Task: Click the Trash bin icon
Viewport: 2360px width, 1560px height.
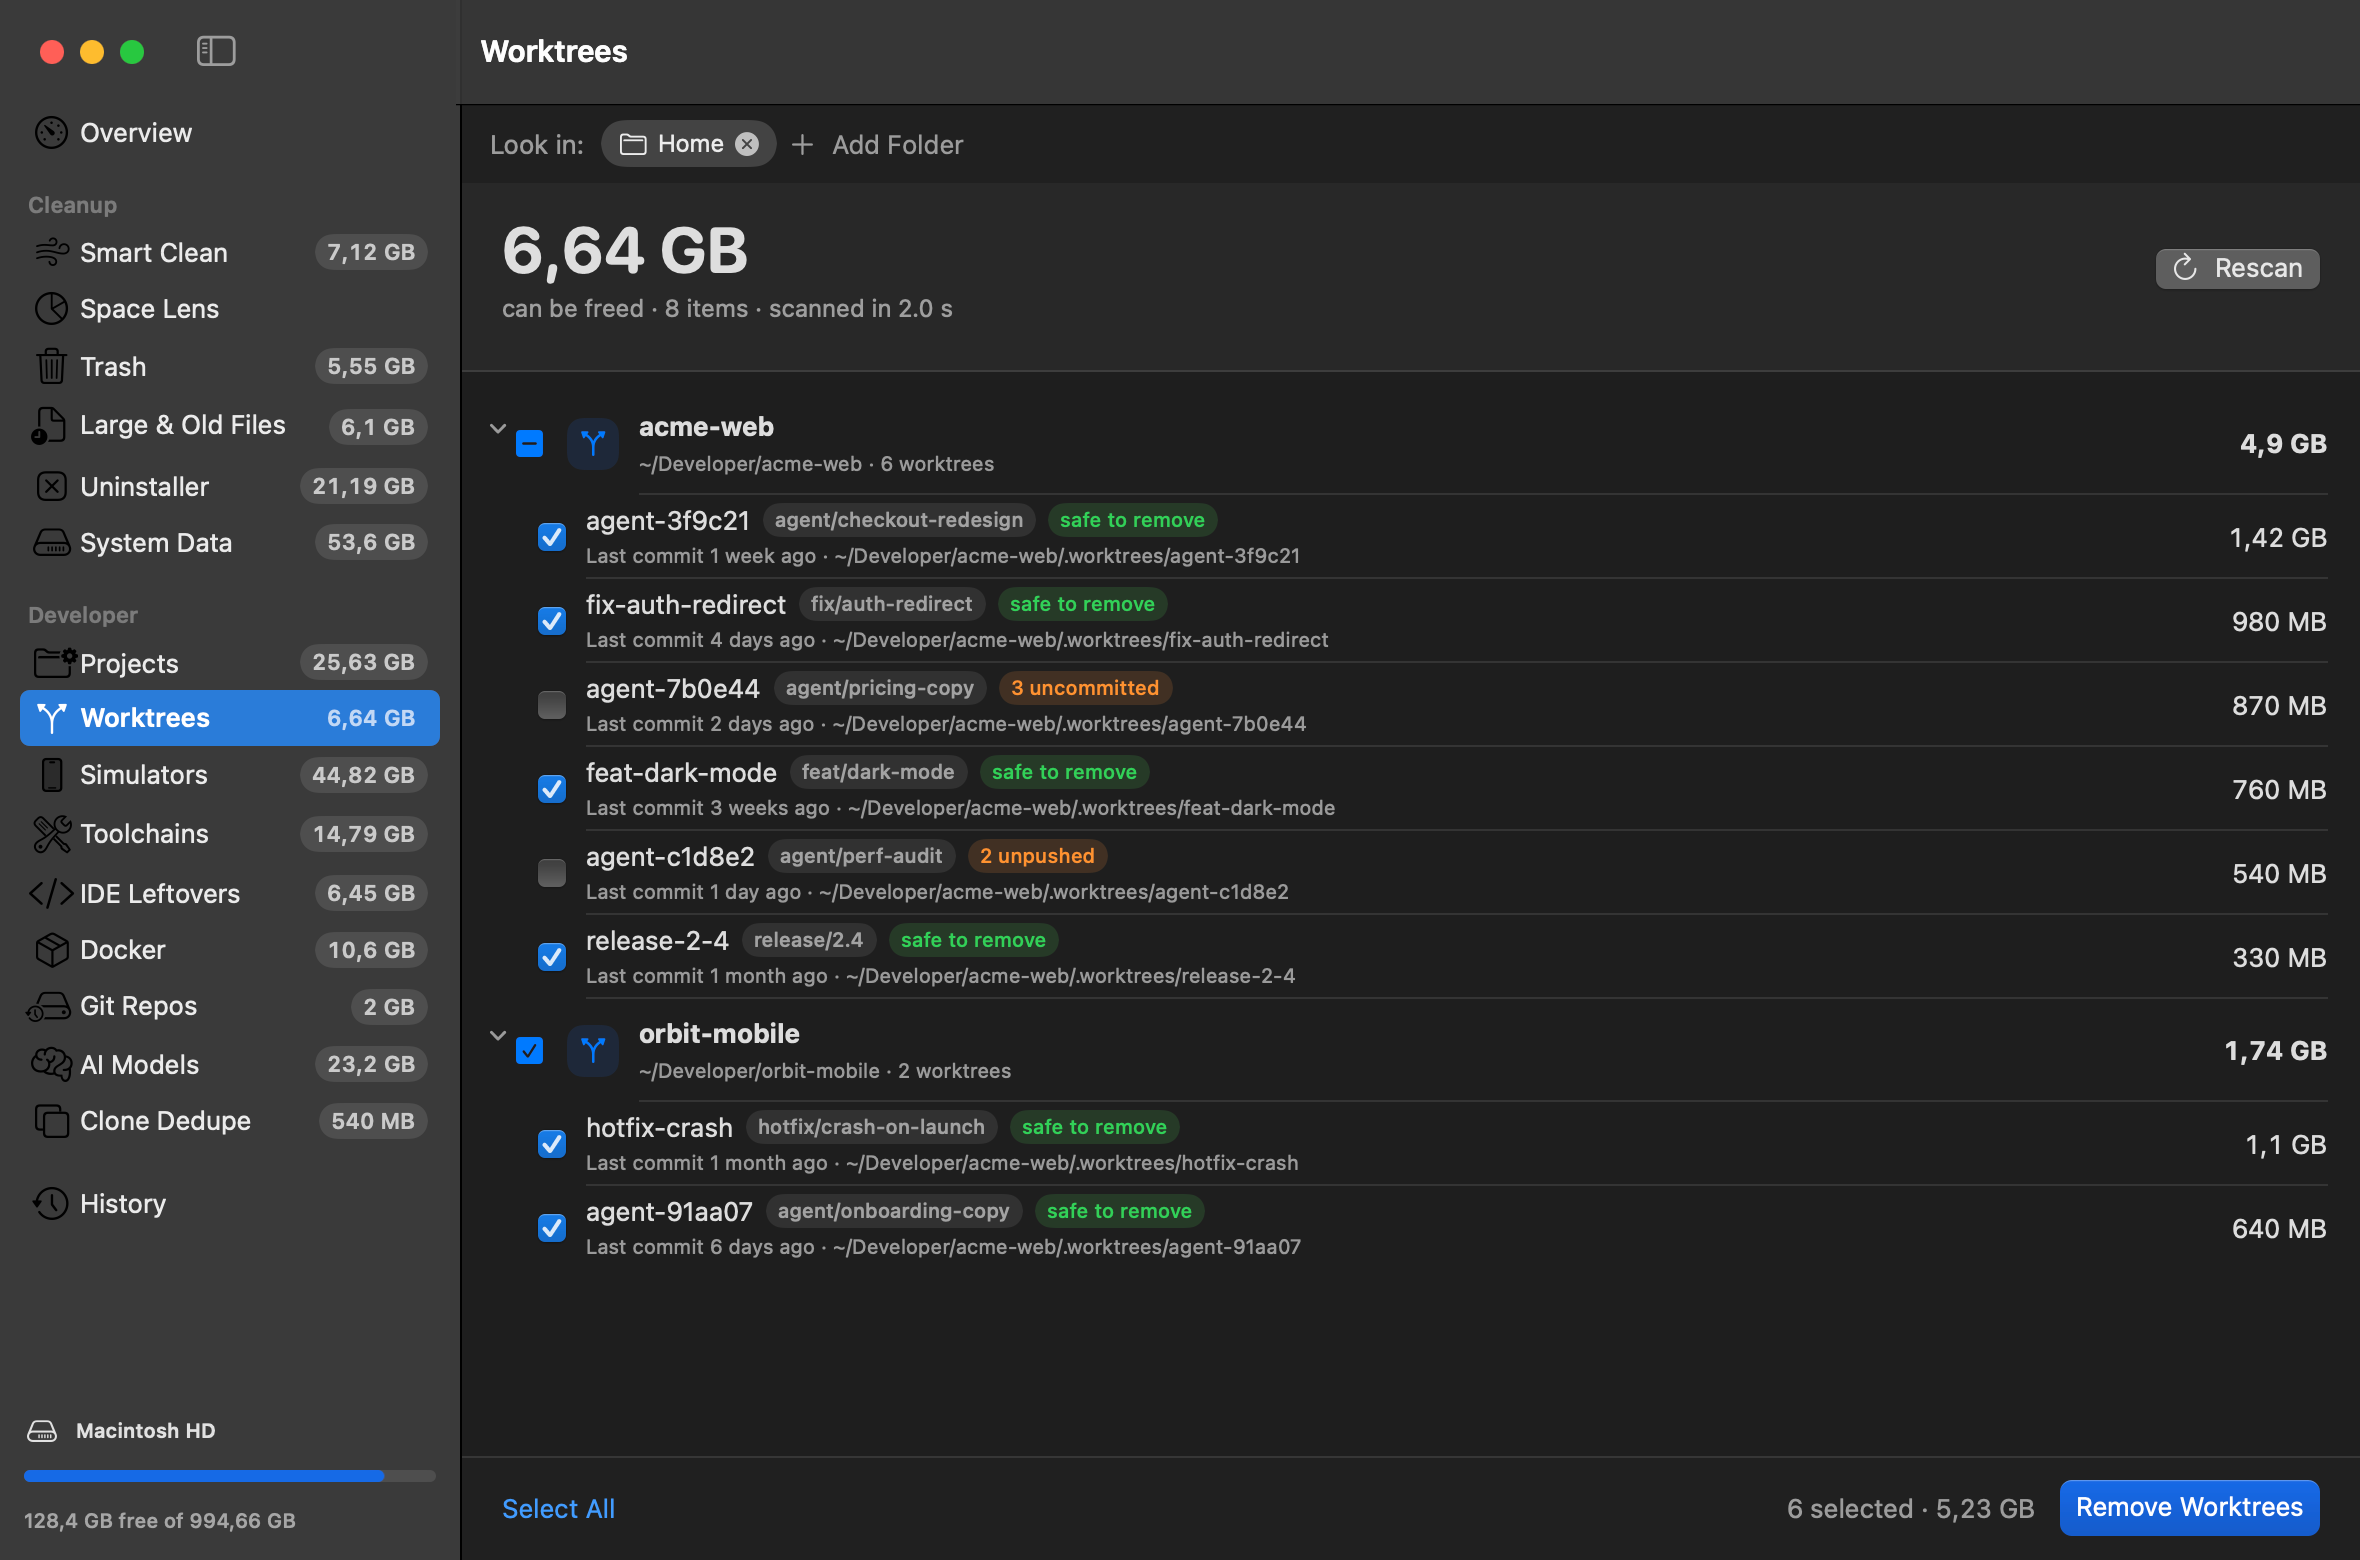Action: tap(51, 366)
